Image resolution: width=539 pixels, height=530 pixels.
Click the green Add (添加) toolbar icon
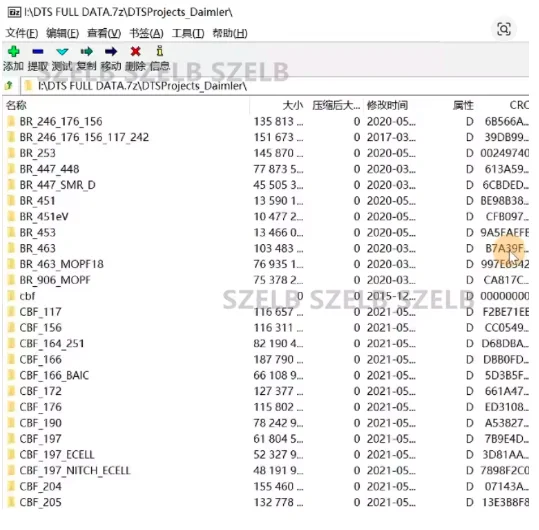[x=13, y=52]
